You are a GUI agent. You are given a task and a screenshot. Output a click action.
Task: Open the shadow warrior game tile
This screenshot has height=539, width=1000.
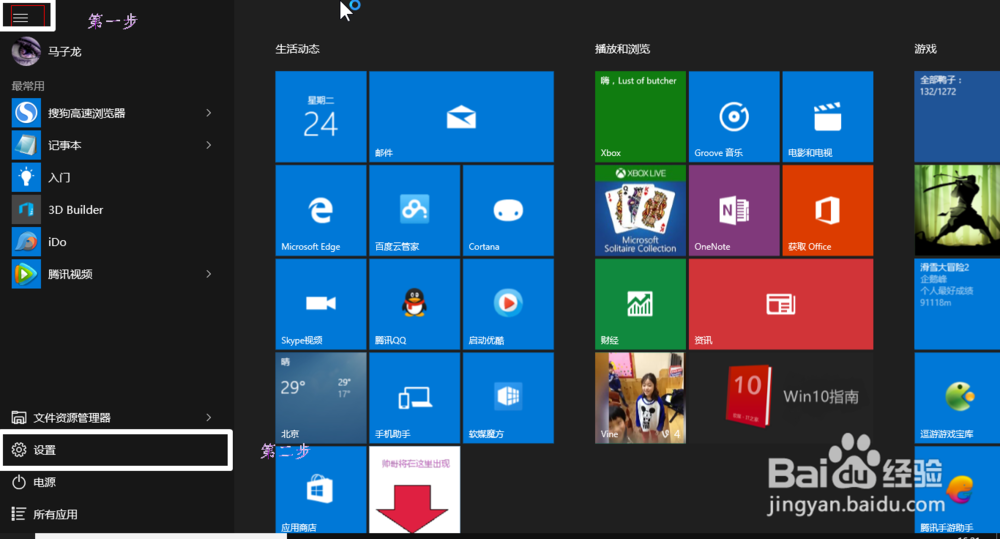pos(957,210)
